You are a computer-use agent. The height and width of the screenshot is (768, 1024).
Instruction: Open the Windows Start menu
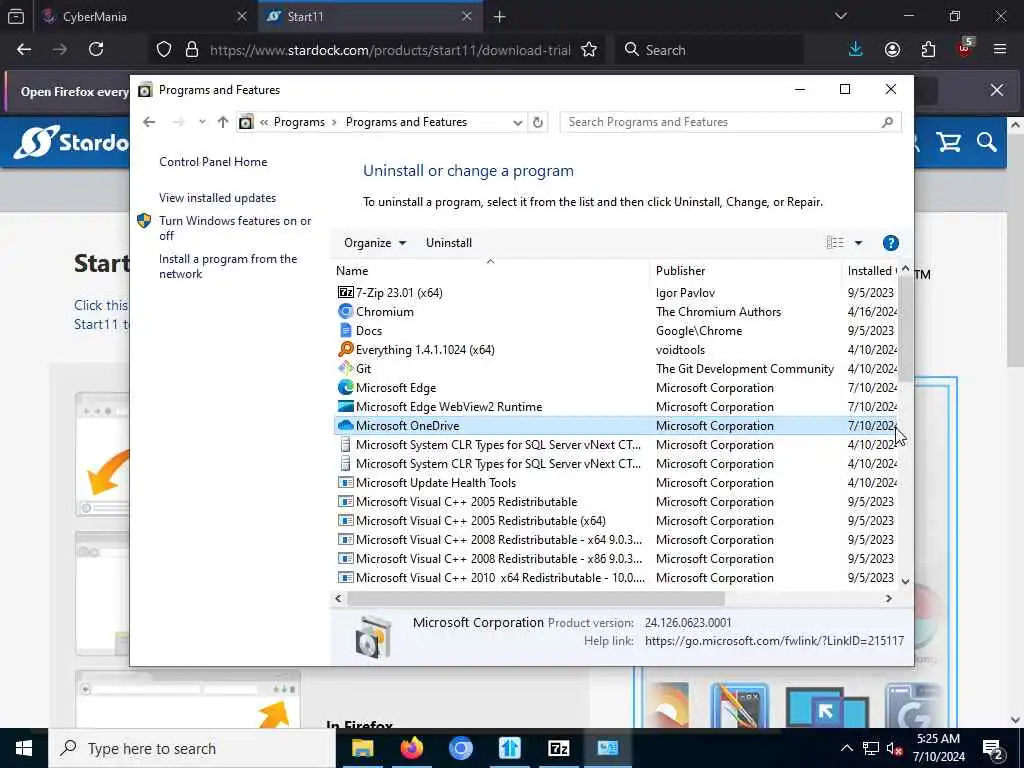[x=24, y=748]
